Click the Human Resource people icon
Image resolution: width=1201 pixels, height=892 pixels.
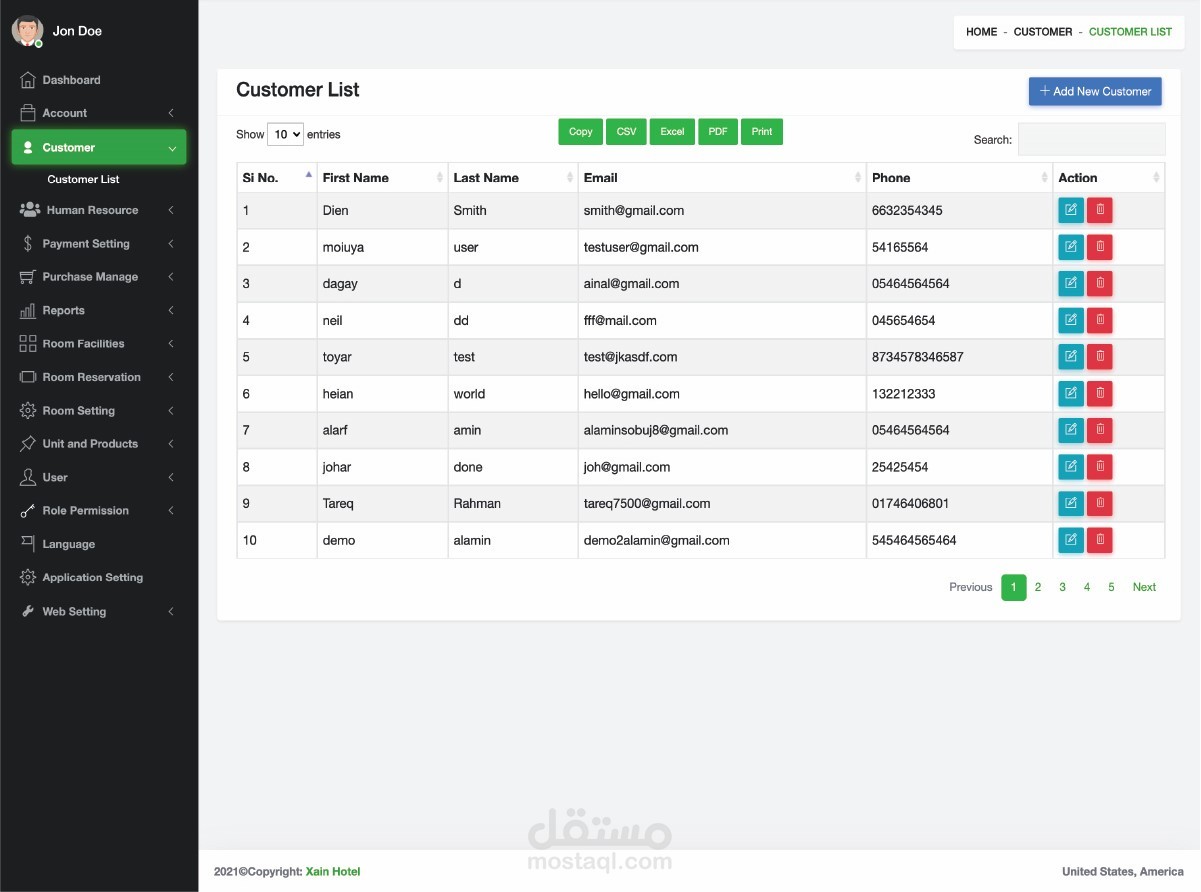click(29, 210)
